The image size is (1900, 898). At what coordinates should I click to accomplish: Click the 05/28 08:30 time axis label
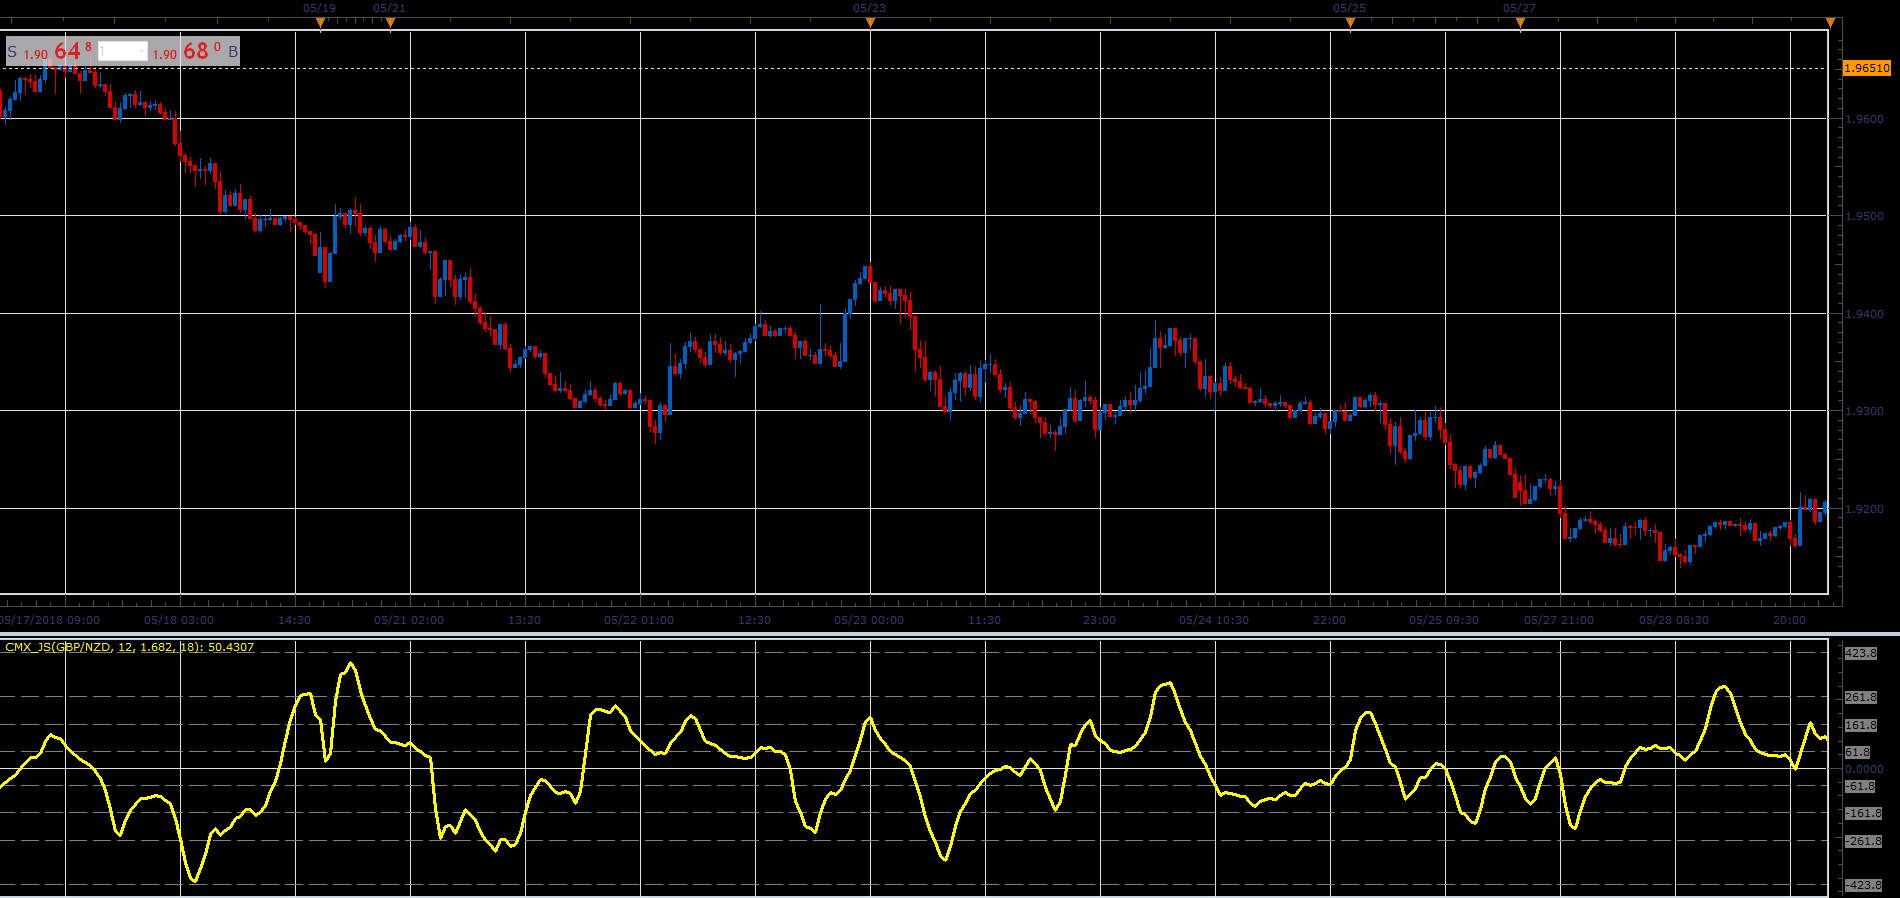click(x=1674, y=620)
